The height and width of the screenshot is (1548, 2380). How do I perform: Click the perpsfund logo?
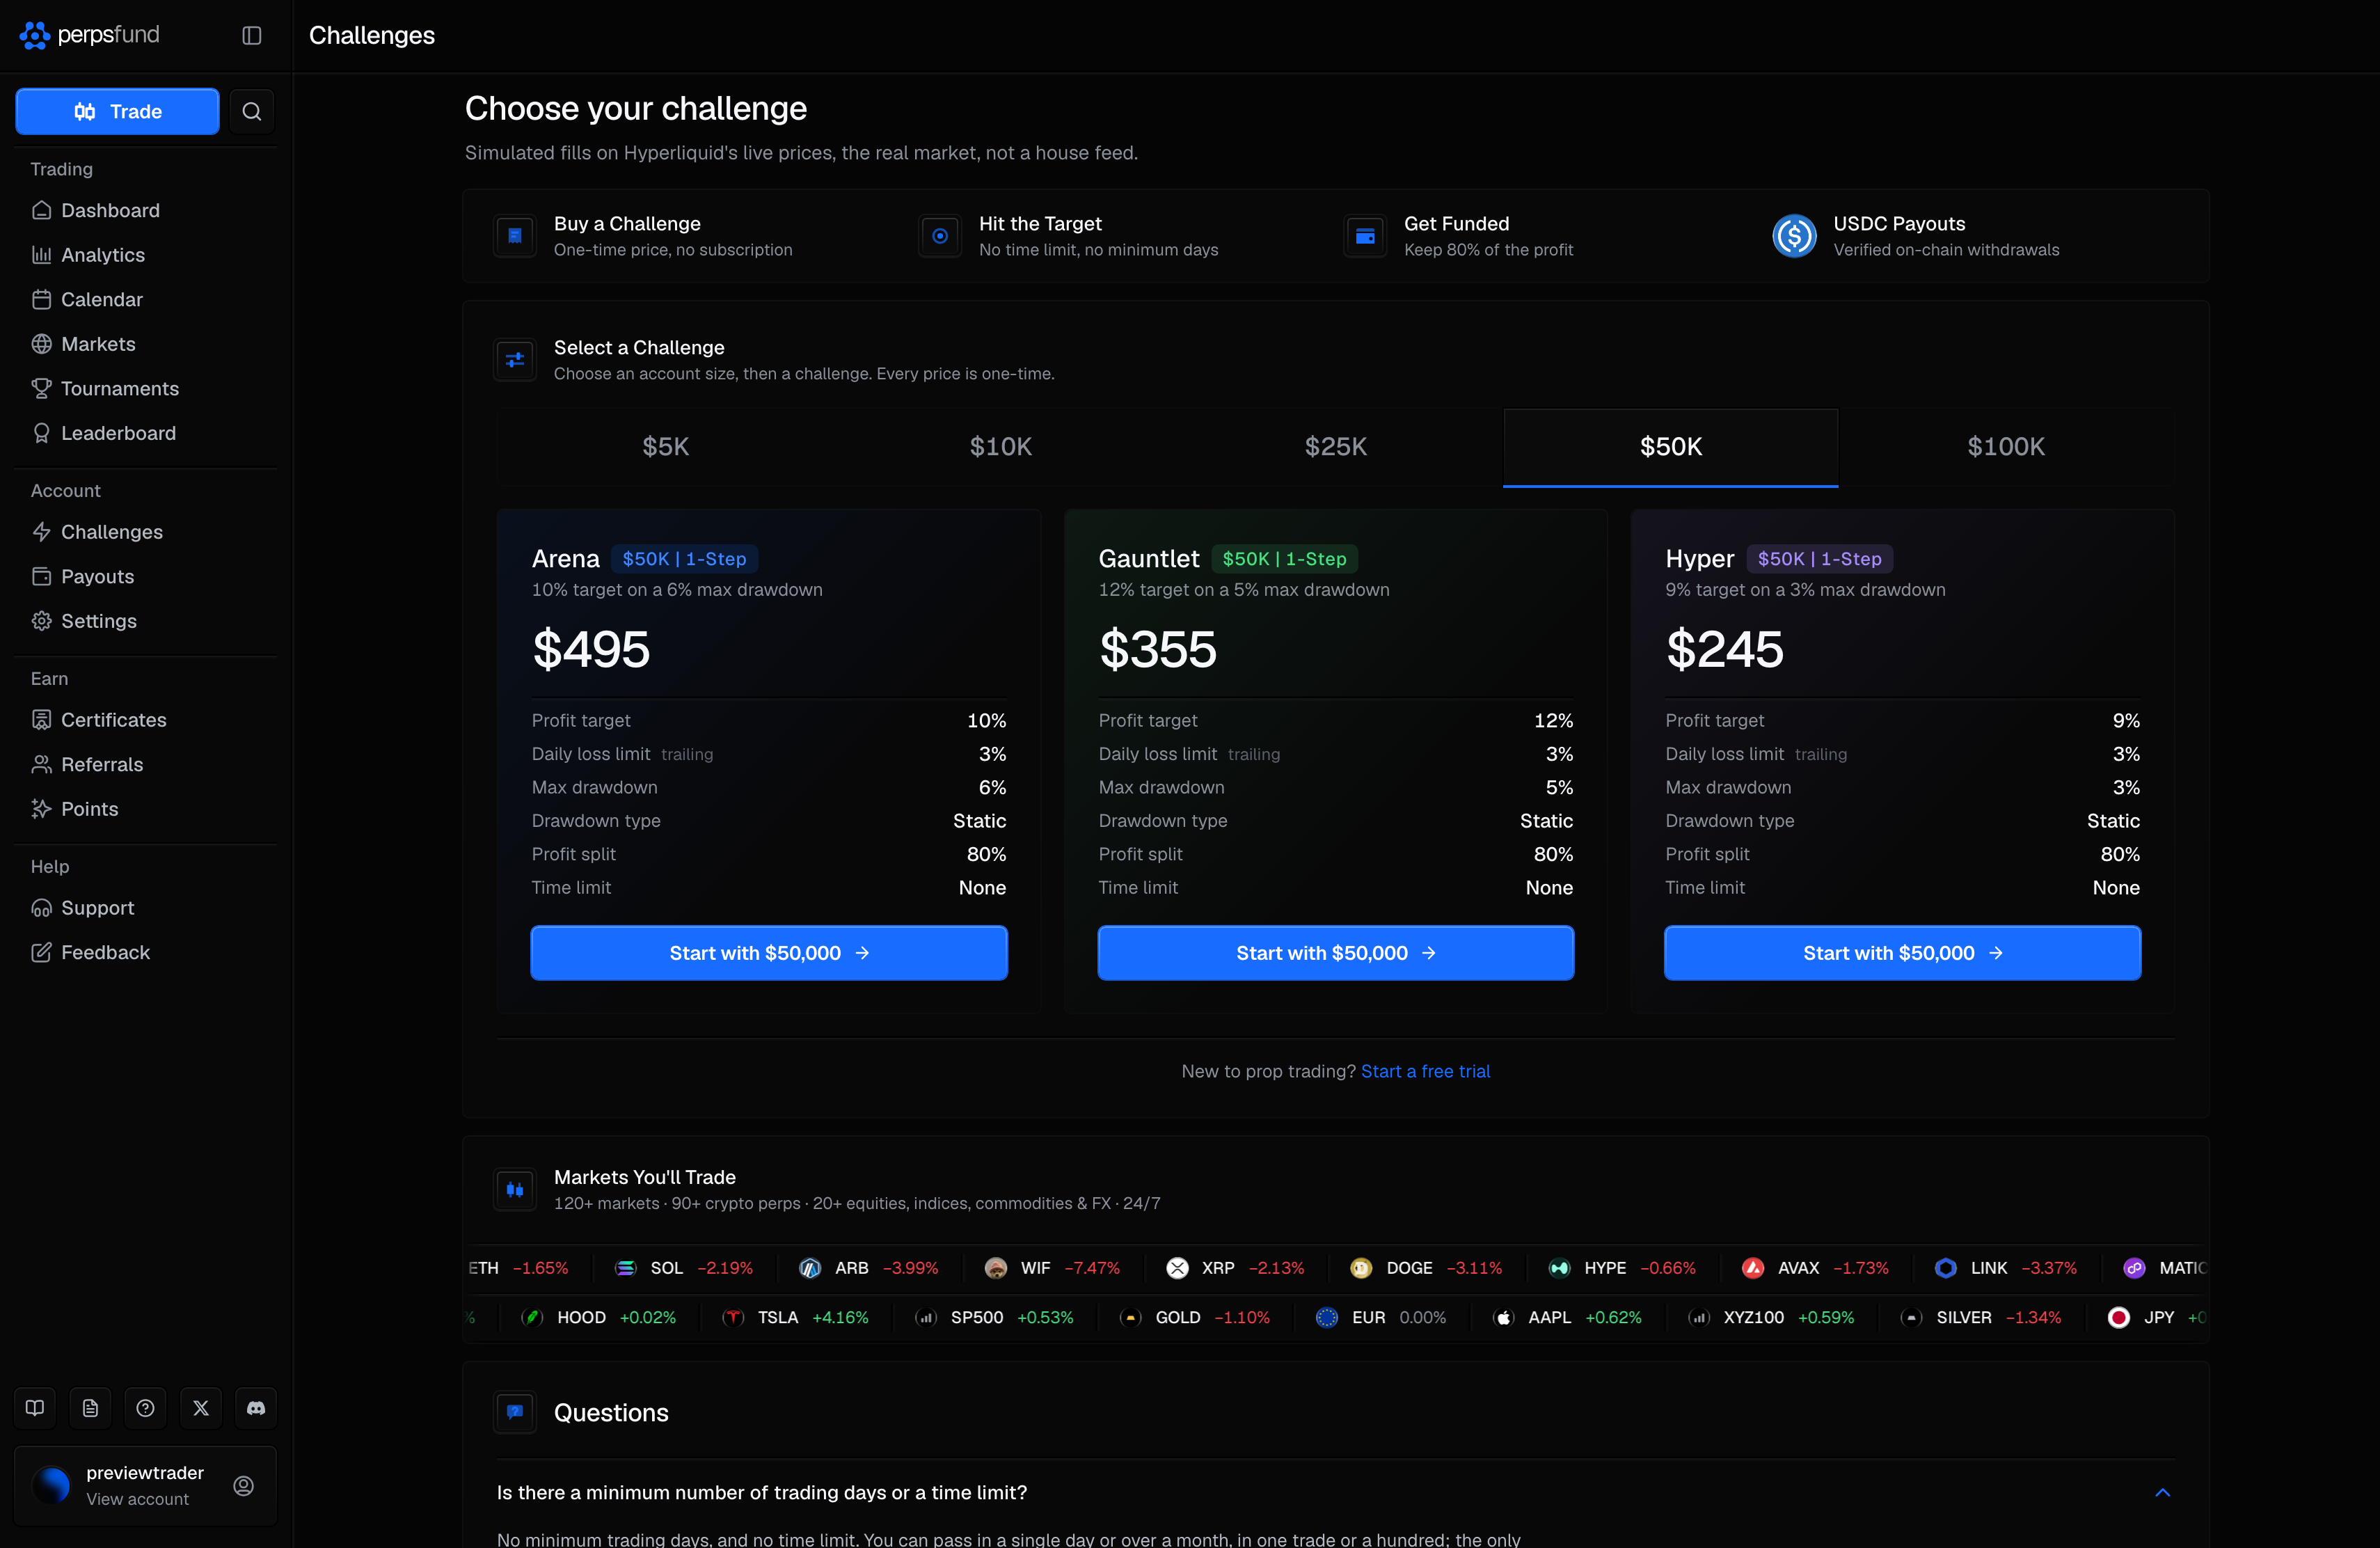tap(90, 35)
